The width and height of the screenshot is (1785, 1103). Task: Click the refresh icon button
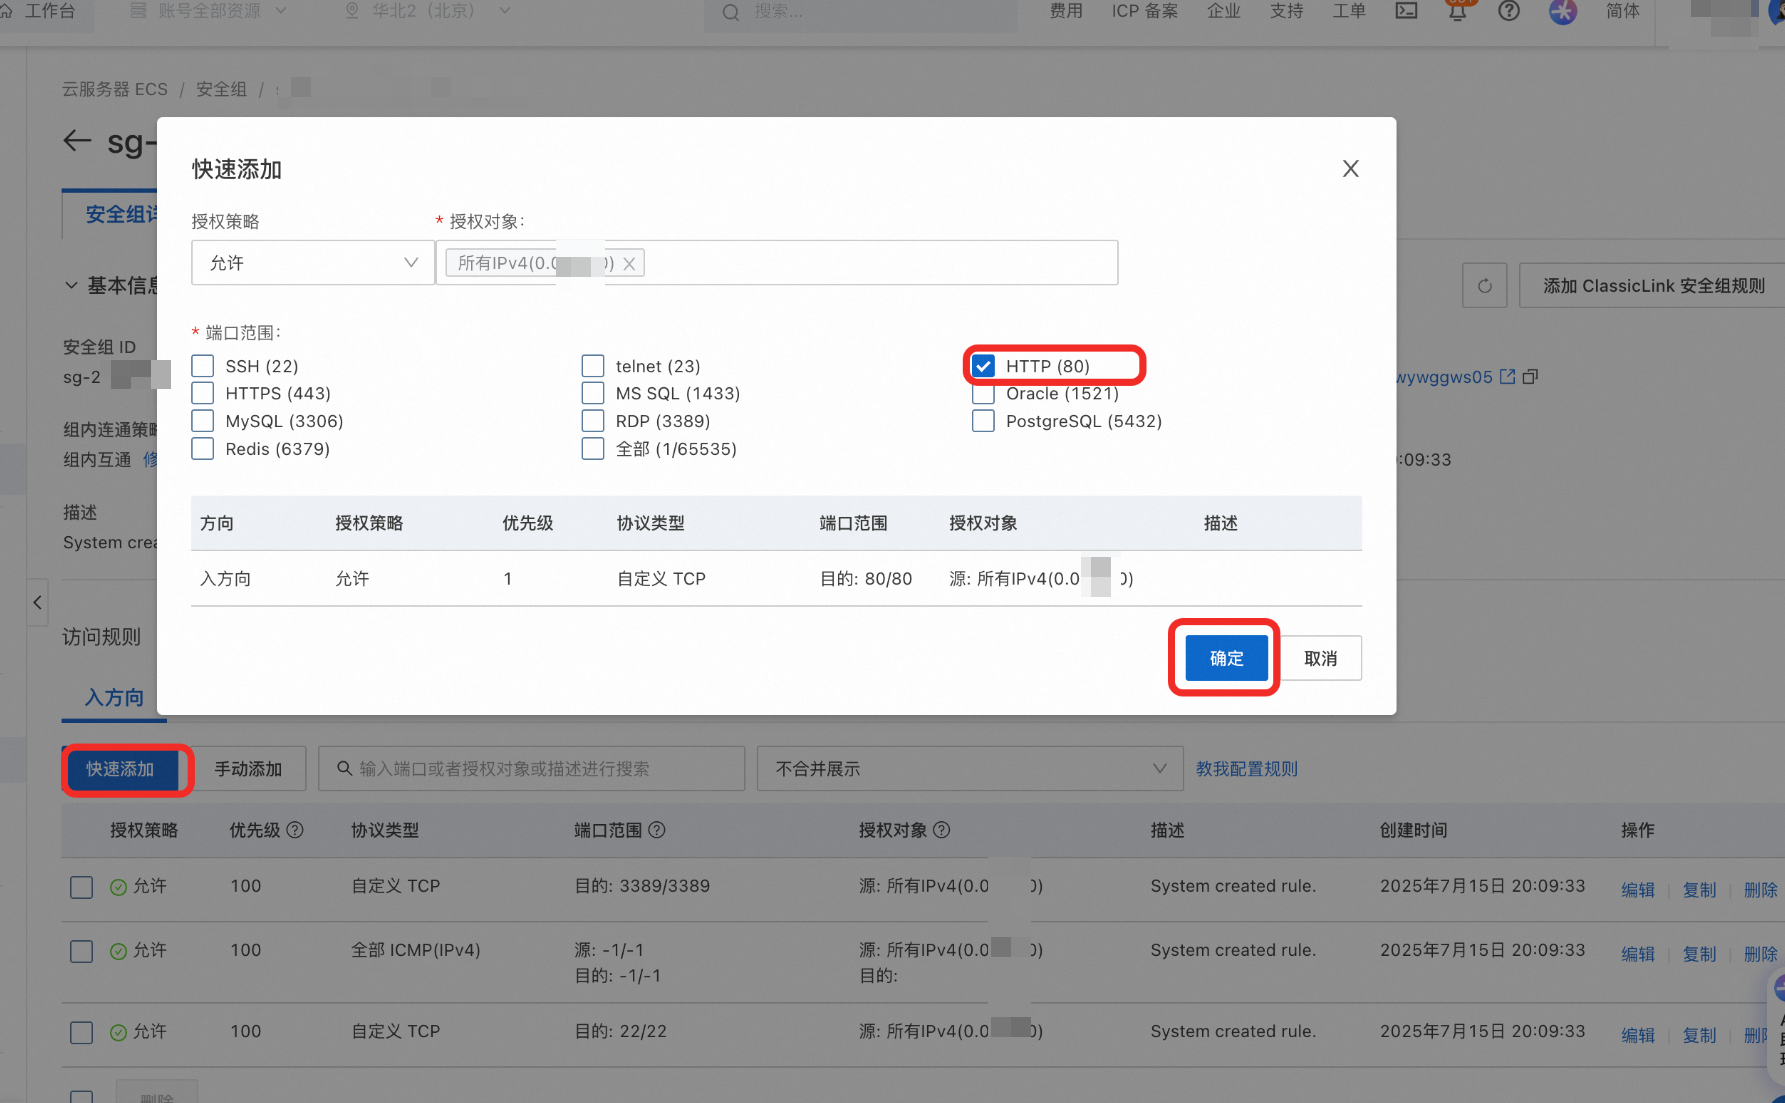(1484, 286)
